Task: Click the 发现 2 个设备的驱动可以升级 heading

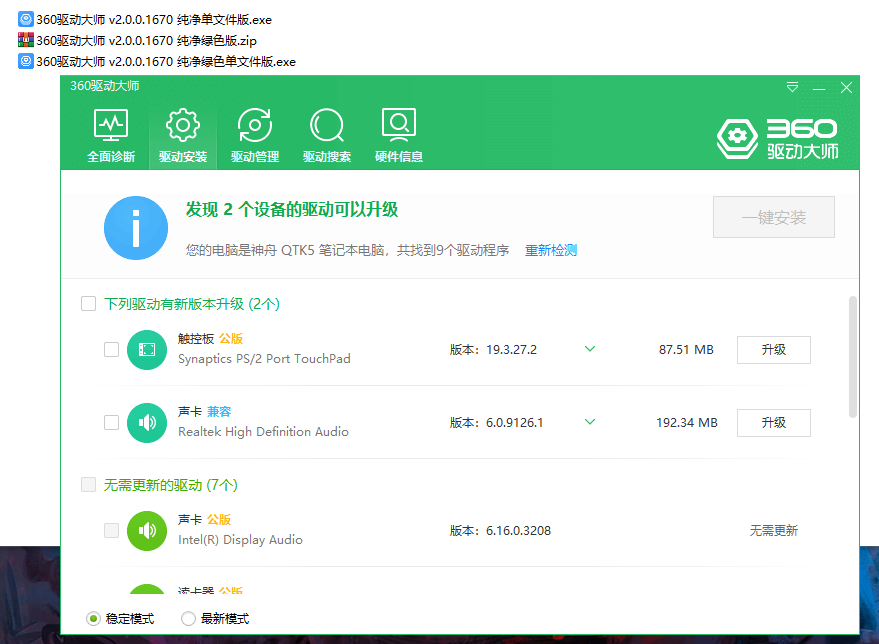Action: [x=292, y=209]
